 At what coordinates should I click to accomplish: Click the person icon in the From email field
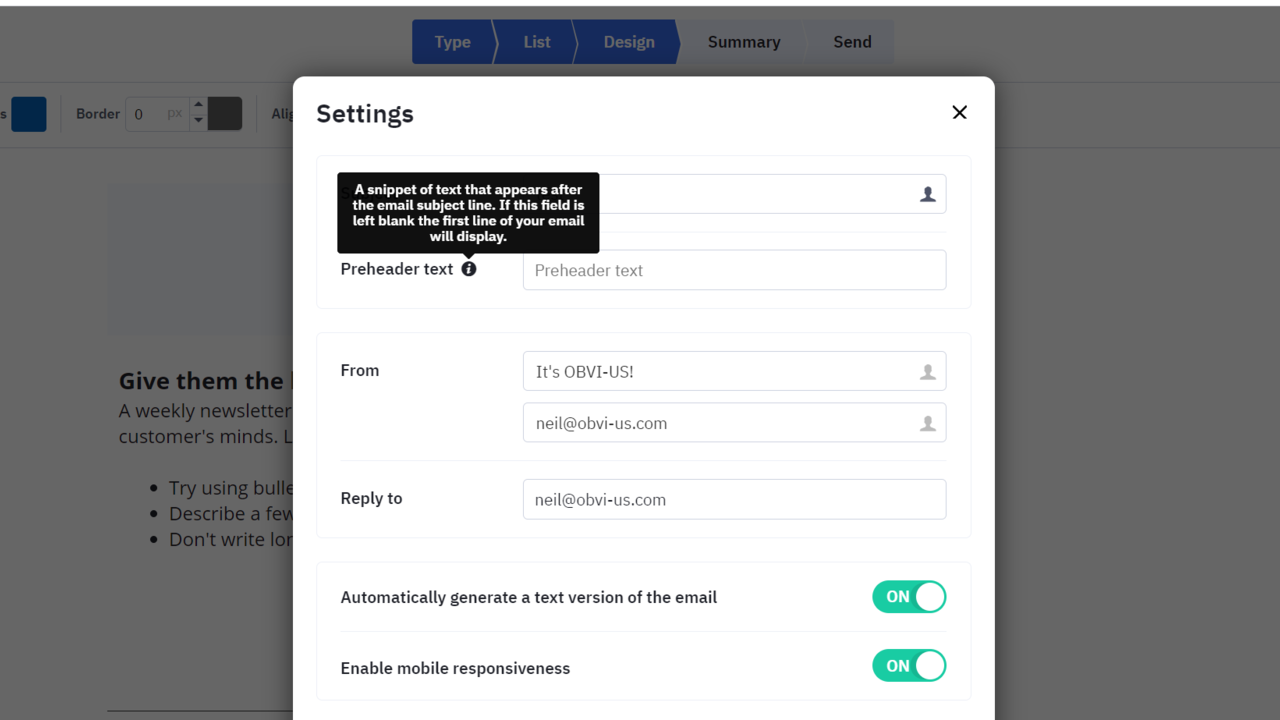(x=928, y=424)
